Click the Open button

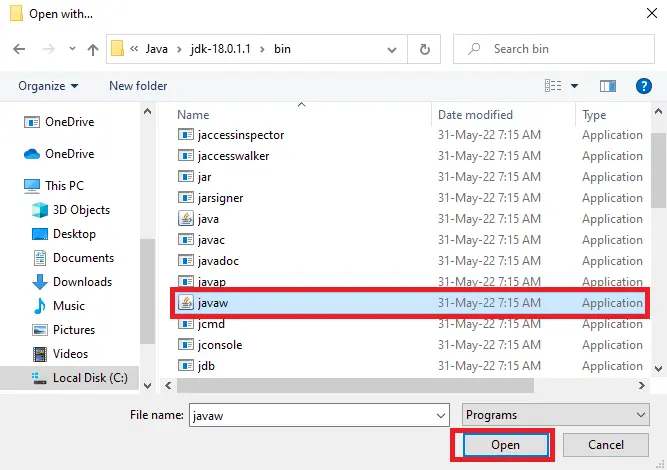pos(505,445)
